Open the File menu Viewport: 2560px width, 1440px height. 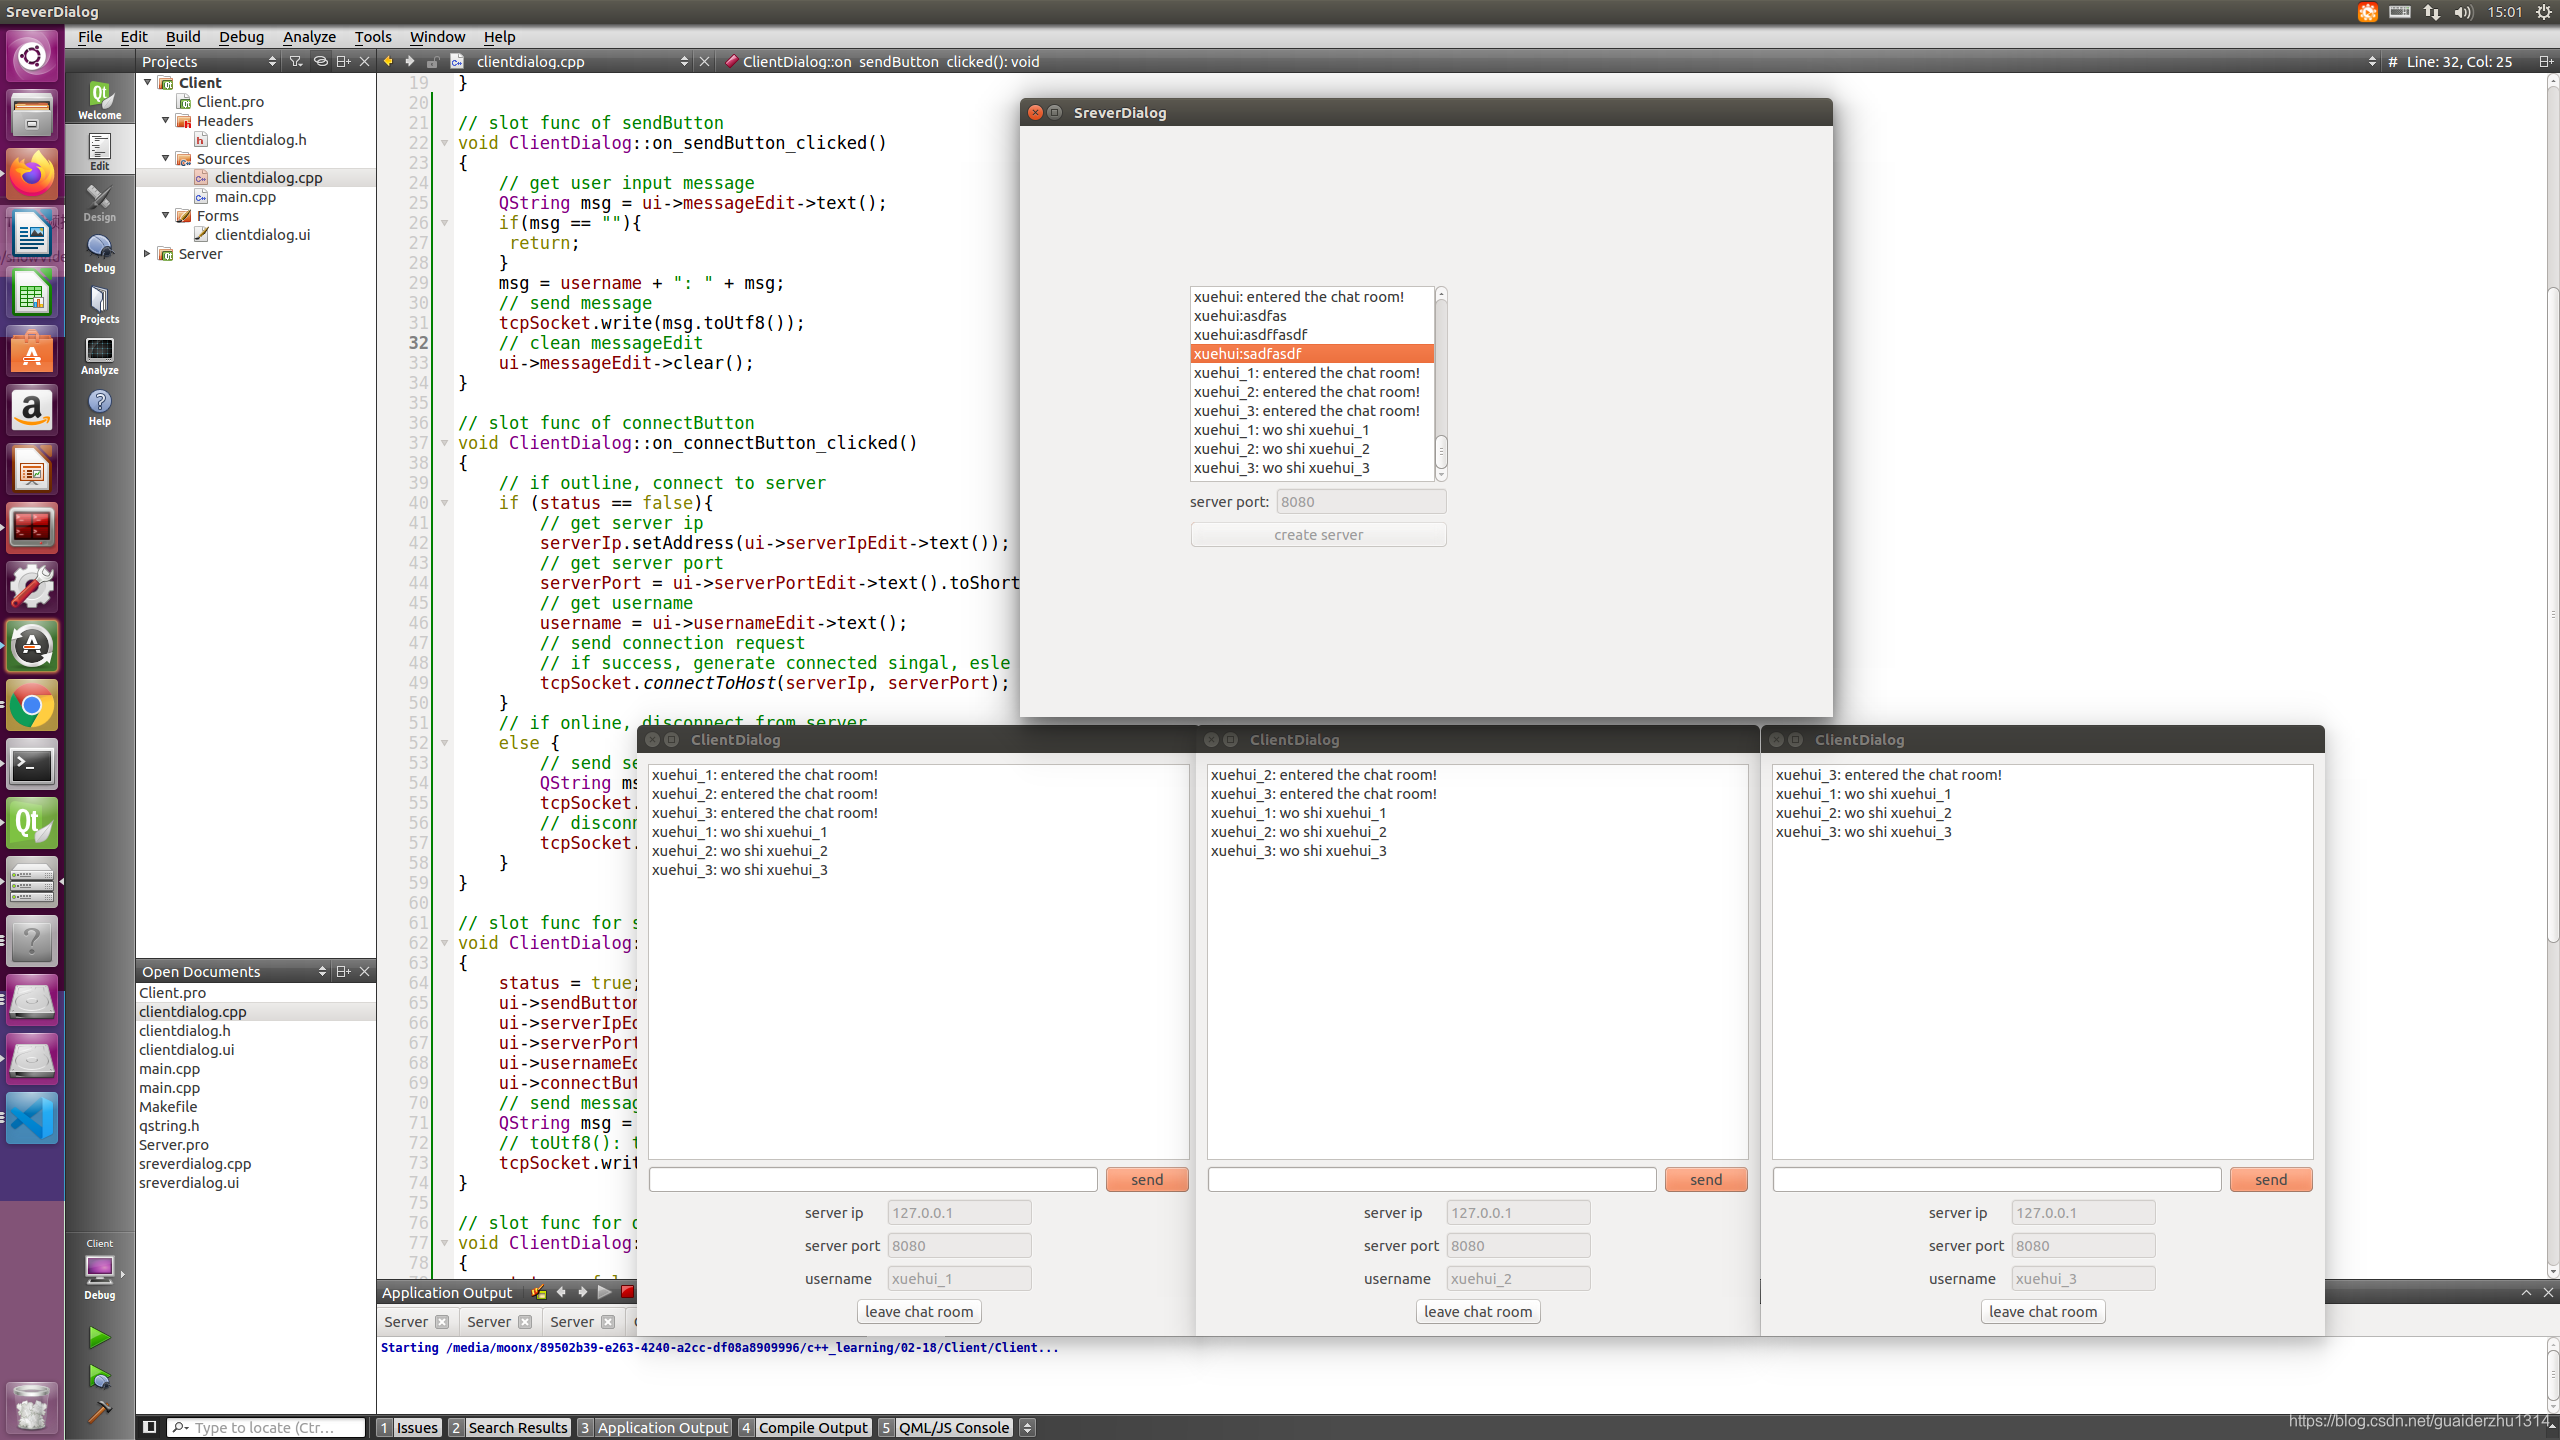(x=90, y=36)
